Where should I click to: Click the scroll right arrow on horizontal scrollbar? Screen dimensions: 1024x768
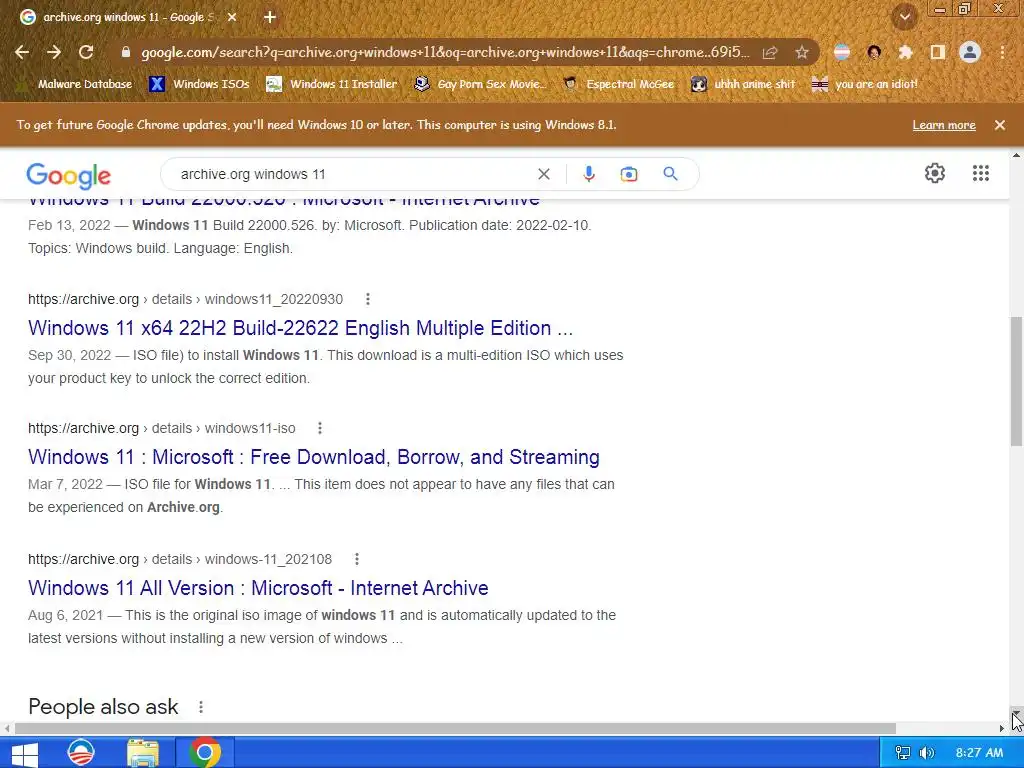[1002, 728]
